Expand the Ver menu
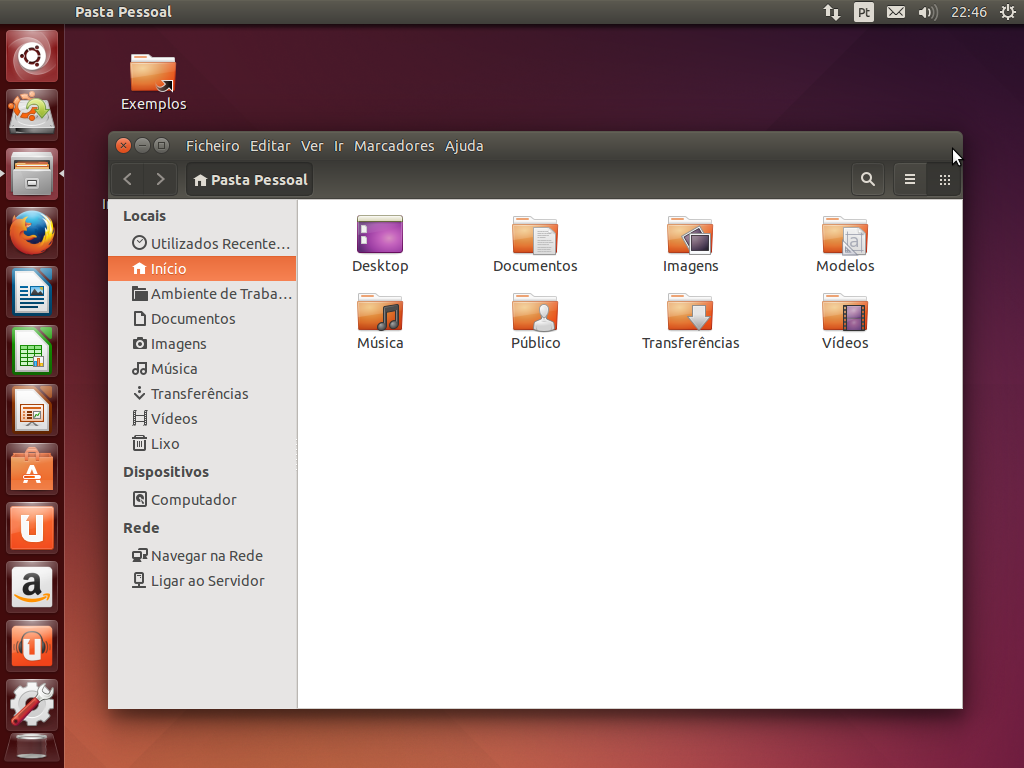Viewport: 1024px width, 768px height. click(312, 146)
